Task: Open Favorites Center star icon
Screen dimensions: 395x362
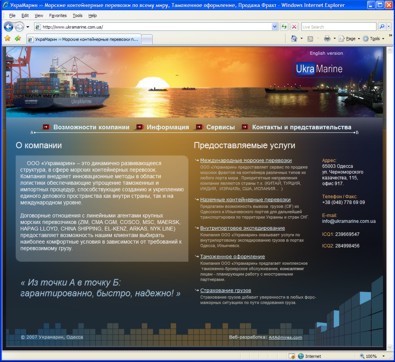Action: click(7, 39)
